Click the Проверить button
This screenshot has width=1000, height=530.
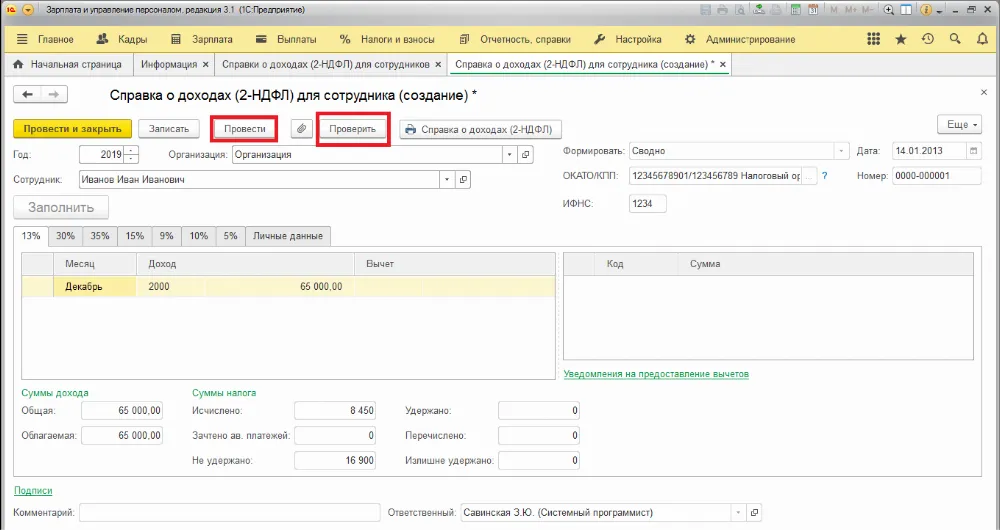click(x=353, y=129)
